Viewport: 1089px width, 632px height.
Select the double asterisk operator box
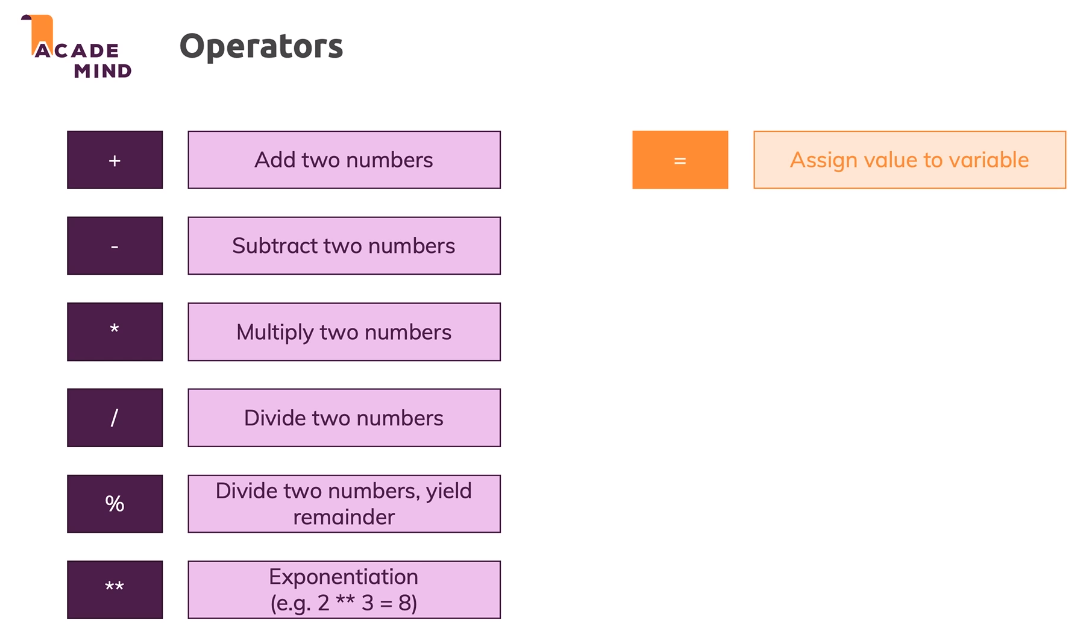[115, 590]
